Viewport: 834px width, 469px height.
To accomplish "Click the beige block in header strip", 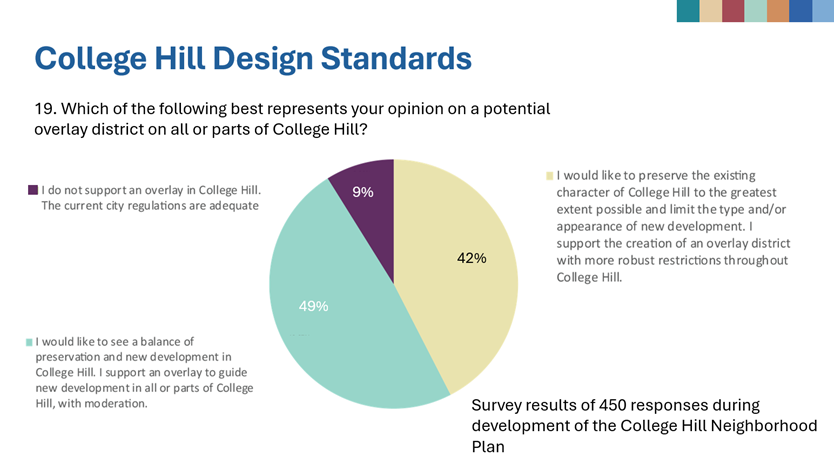I will pyautogui.click(x=711, y=10).
